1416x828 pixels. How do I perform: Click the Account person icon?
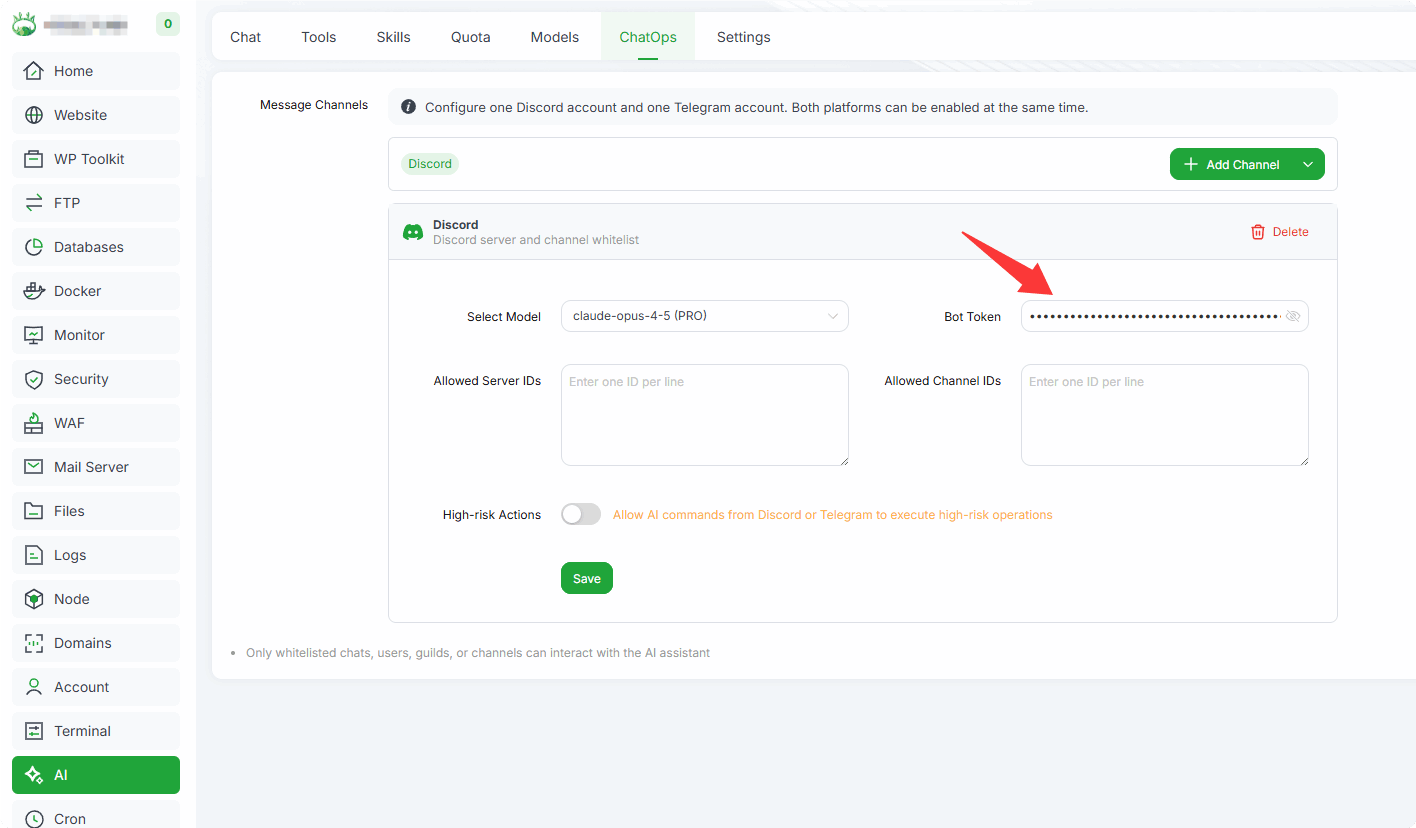pyautogui.click(x=34, y=687)
